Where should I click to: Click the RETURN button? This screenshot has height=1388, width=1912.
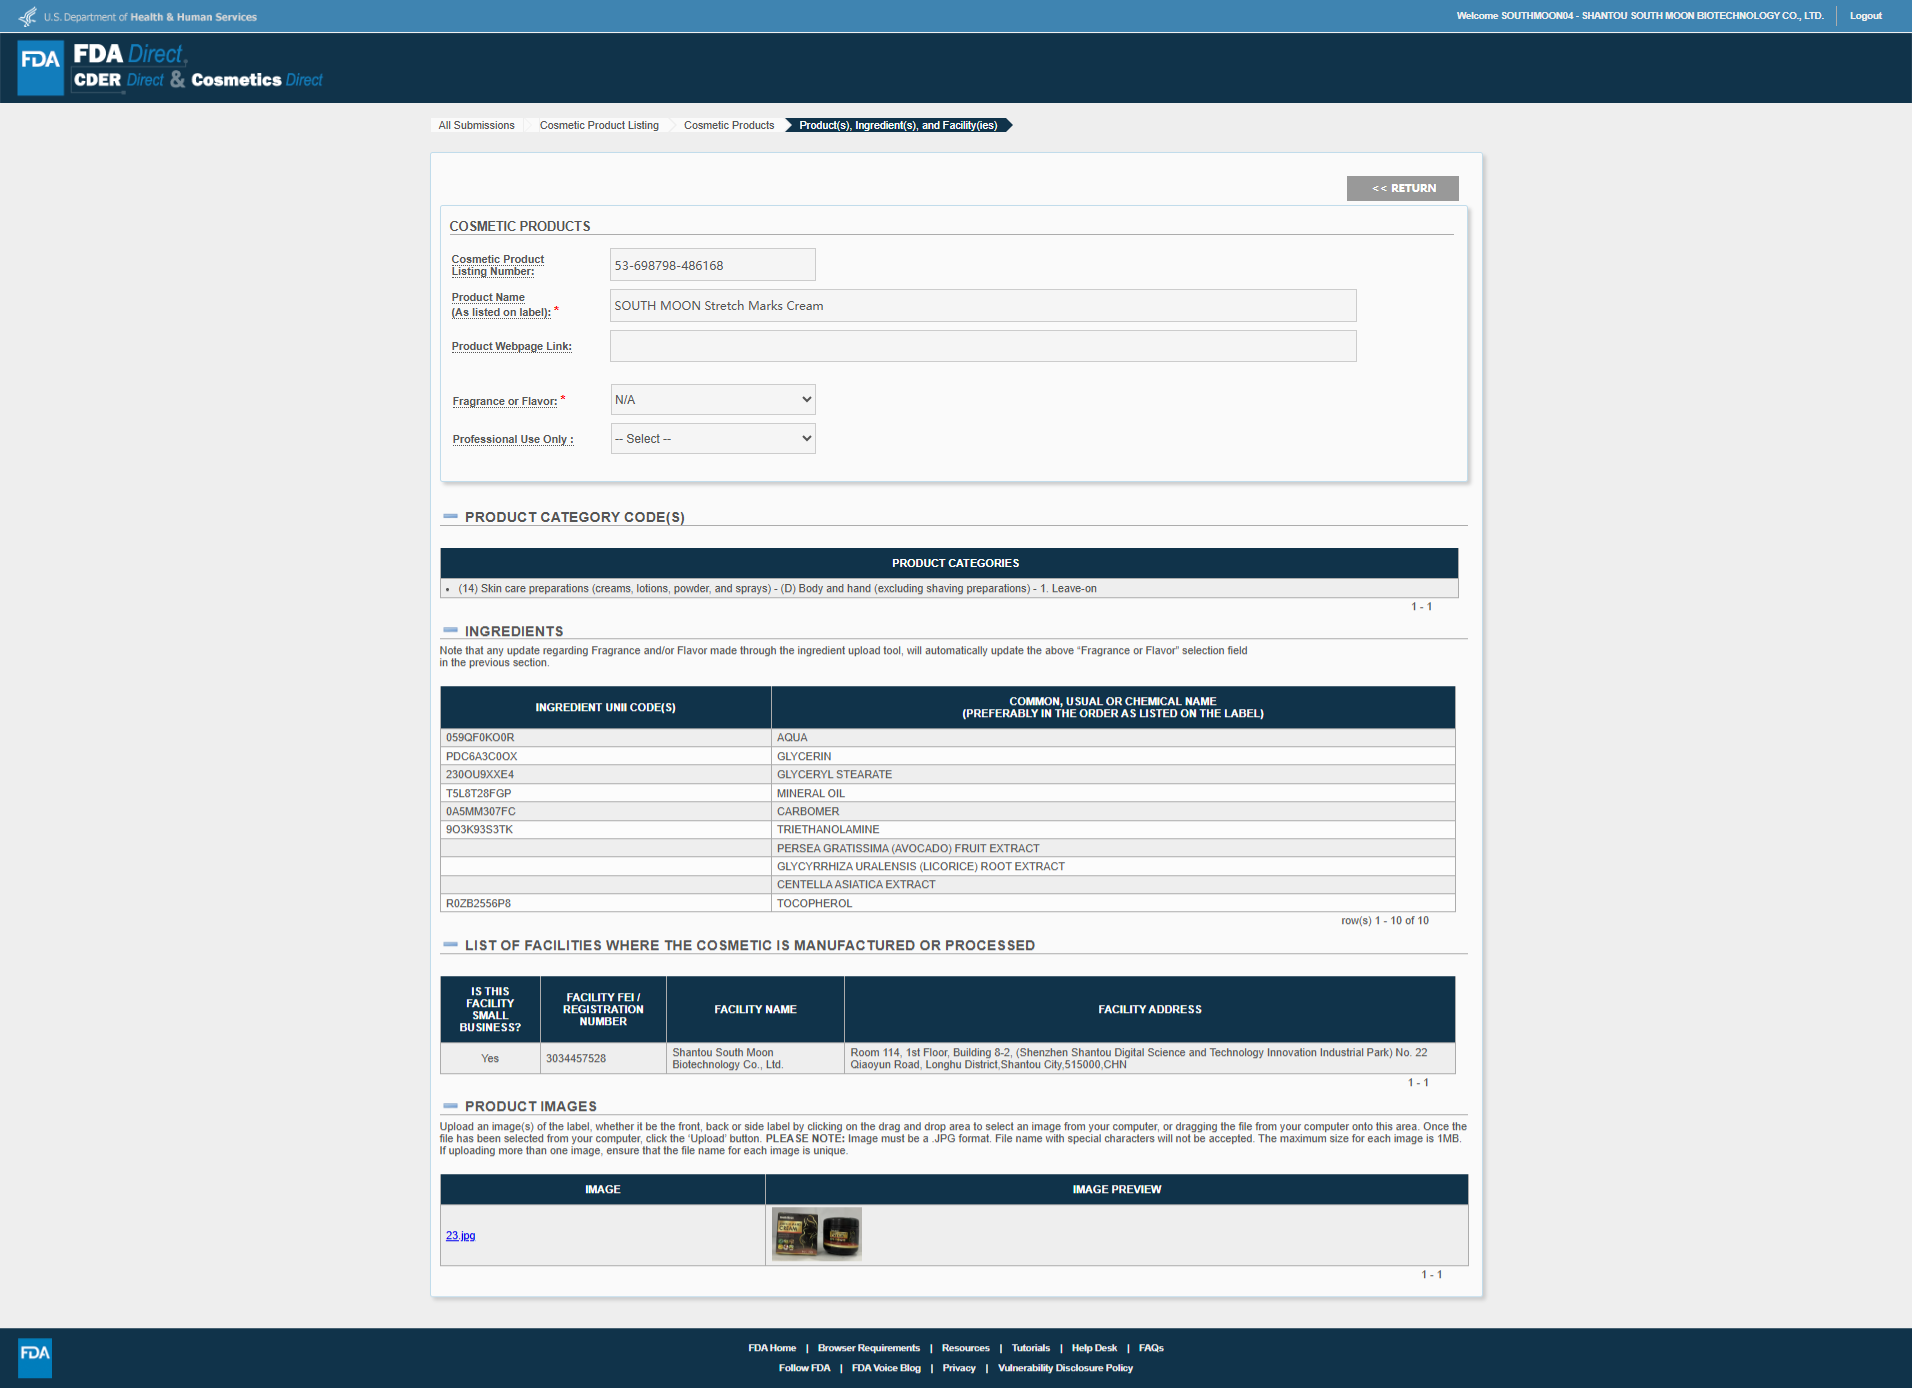(x=1402, y=188)
